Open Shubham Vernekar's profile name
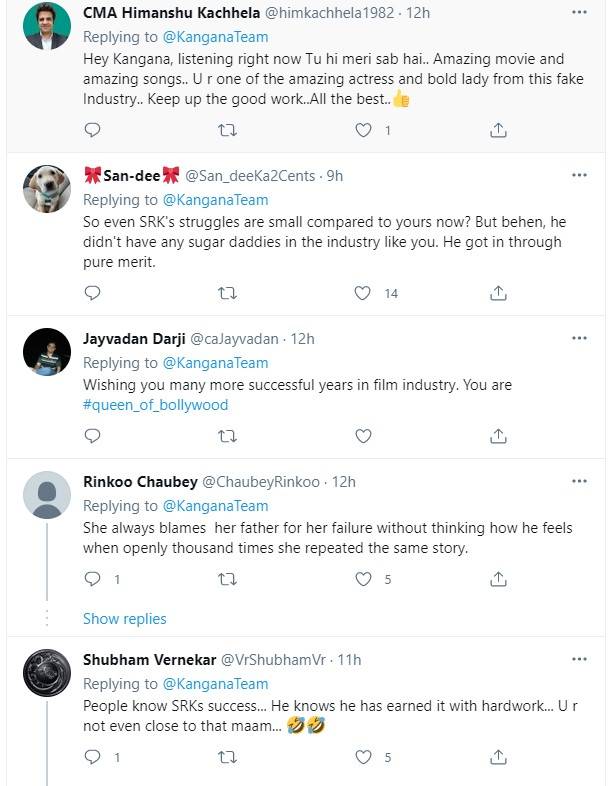This screenshot has height=786, width=608. [149, 660]
